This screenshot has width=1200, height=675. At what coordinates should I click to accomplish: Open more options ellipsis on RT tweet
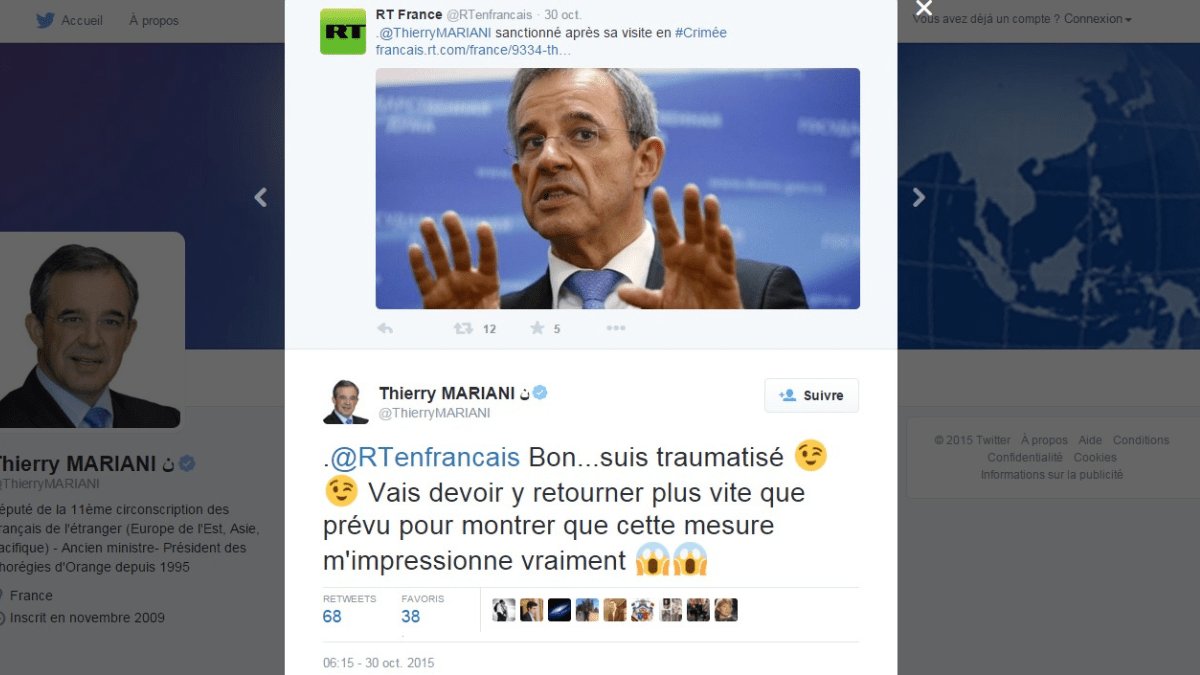(x=615, y=328)
